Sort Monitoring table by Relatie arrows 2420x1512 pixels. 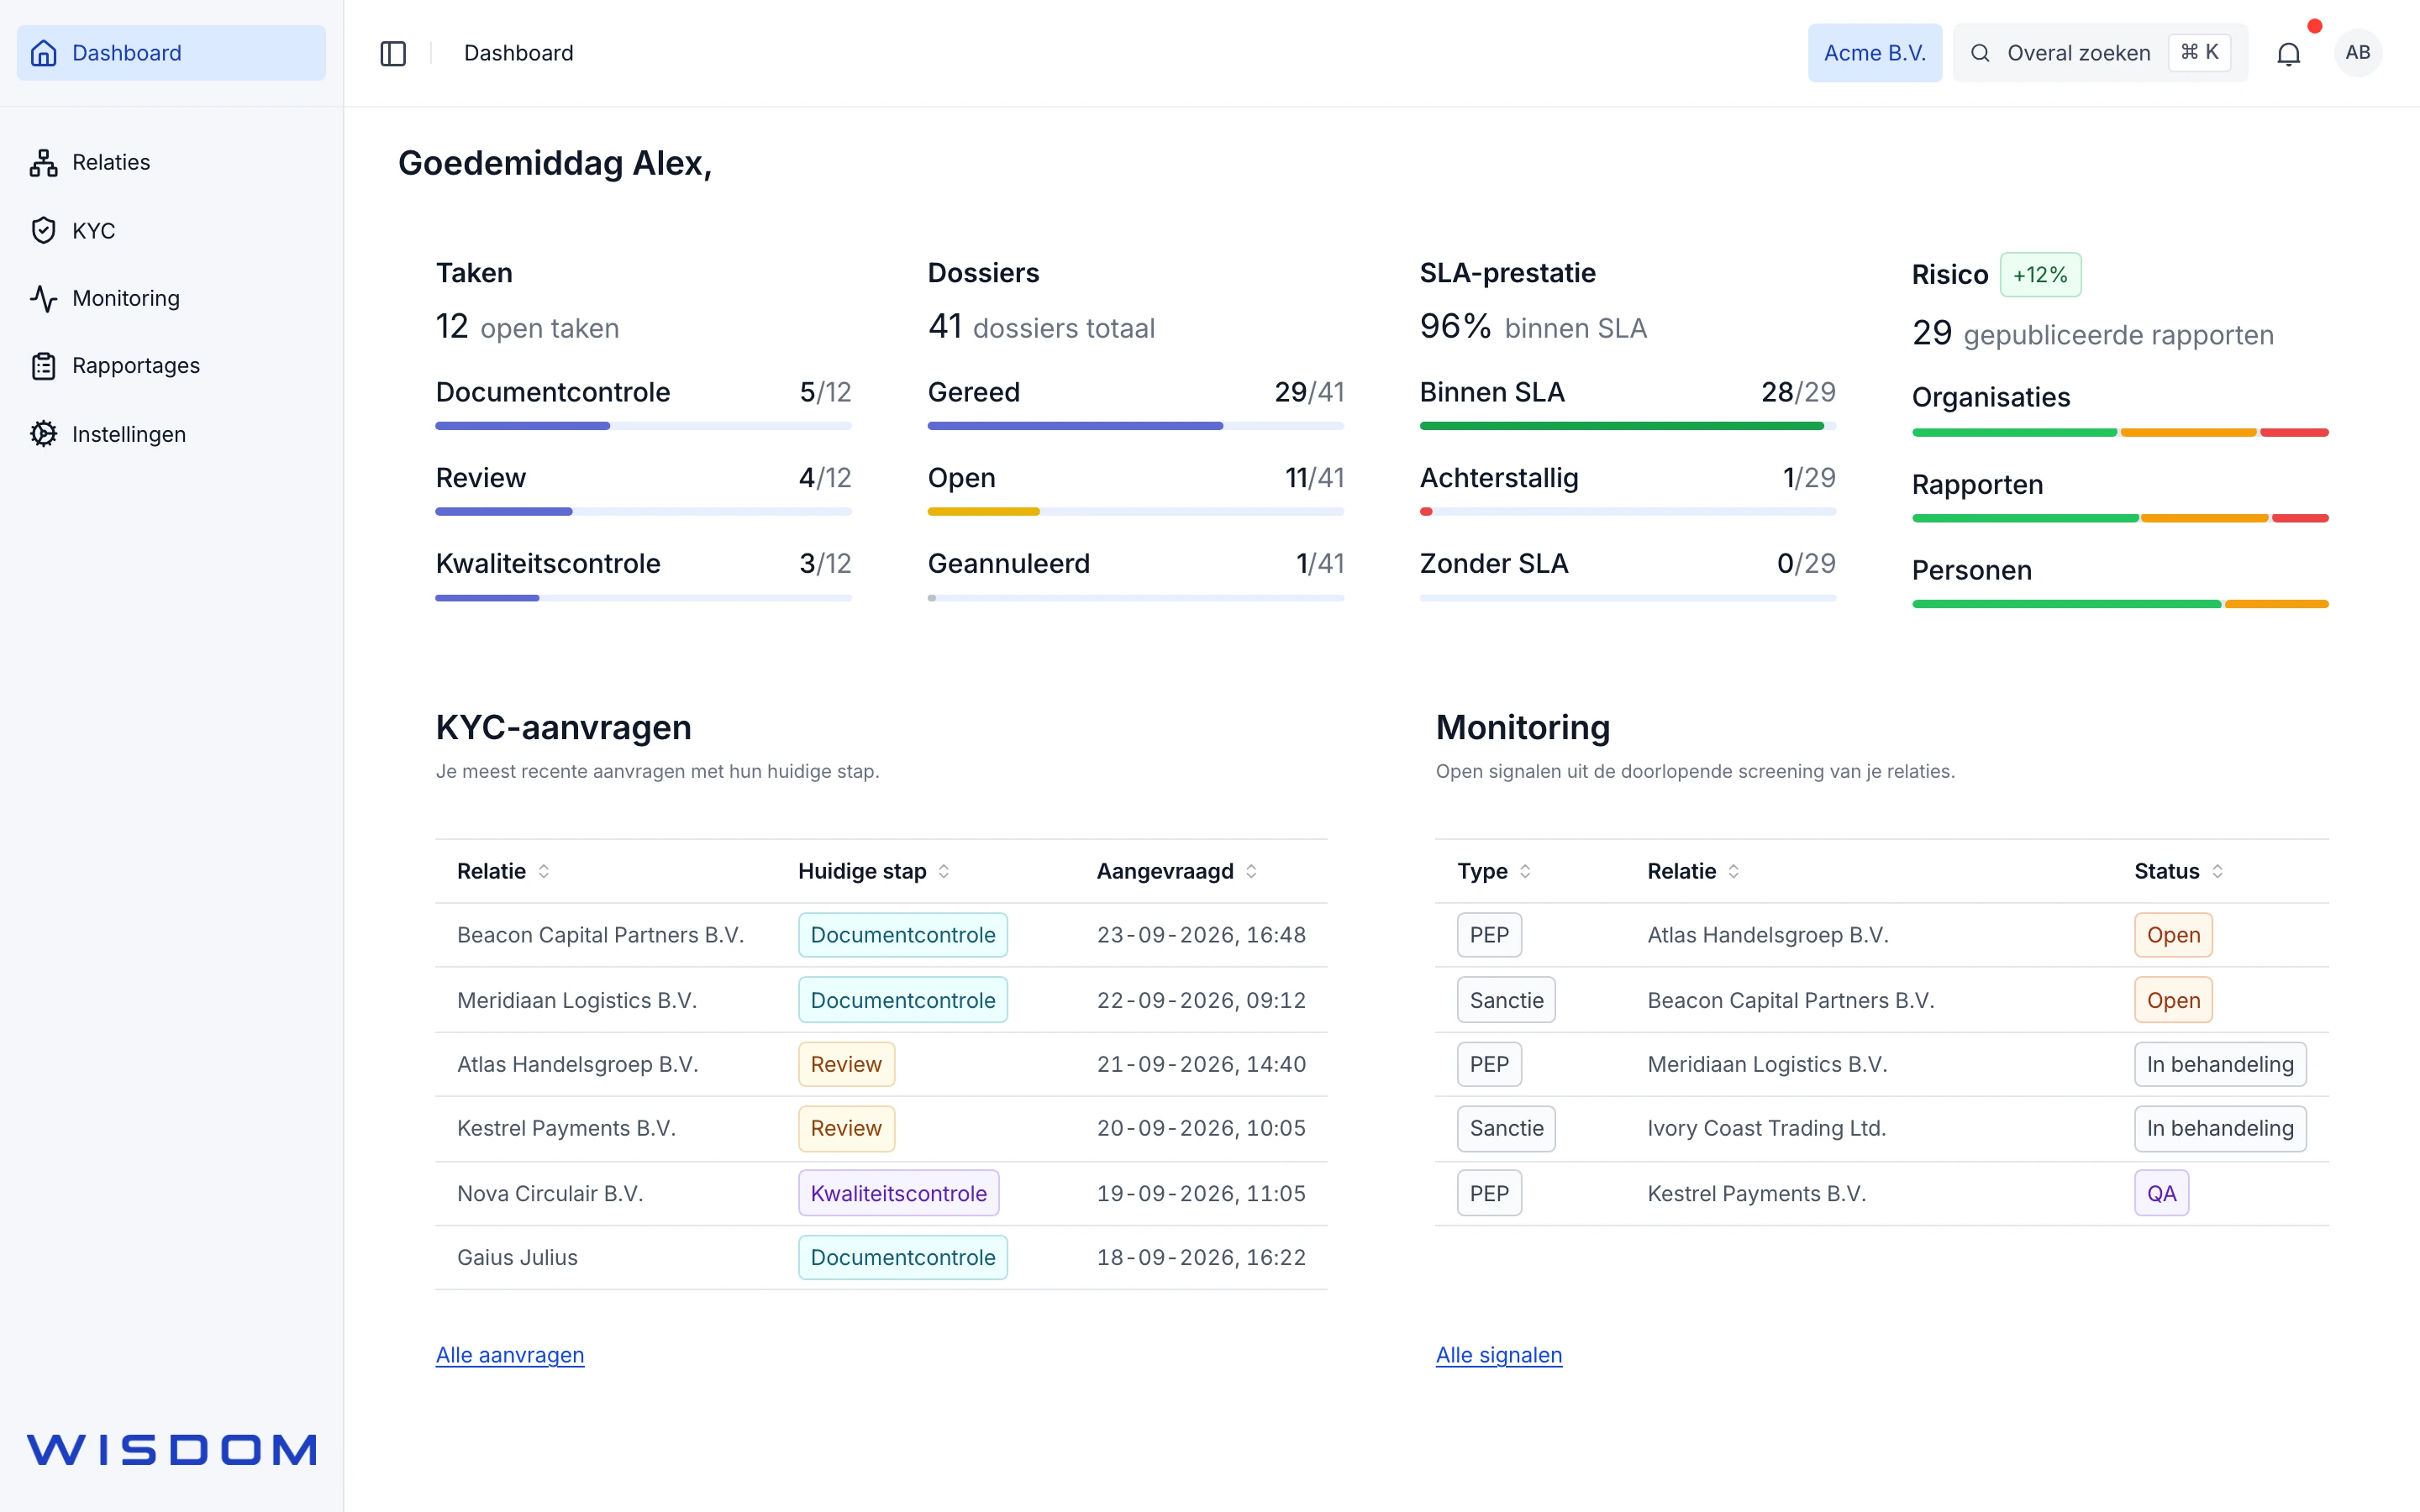(1733, 871)
